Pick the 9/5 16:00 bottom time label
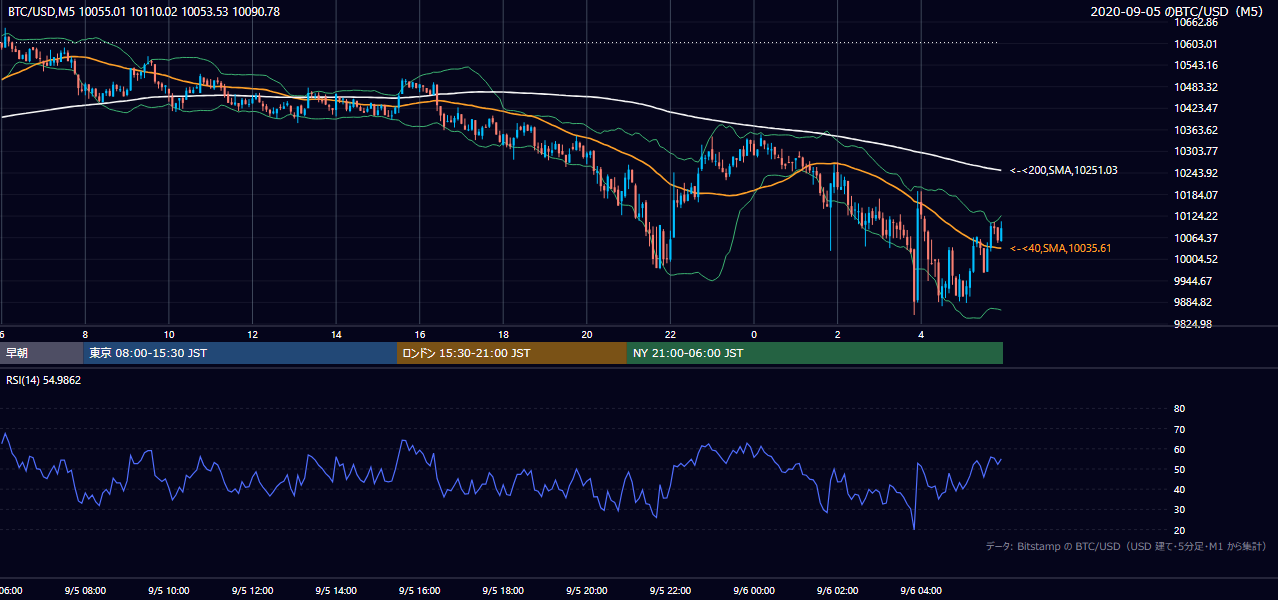 tap(420, 591)
